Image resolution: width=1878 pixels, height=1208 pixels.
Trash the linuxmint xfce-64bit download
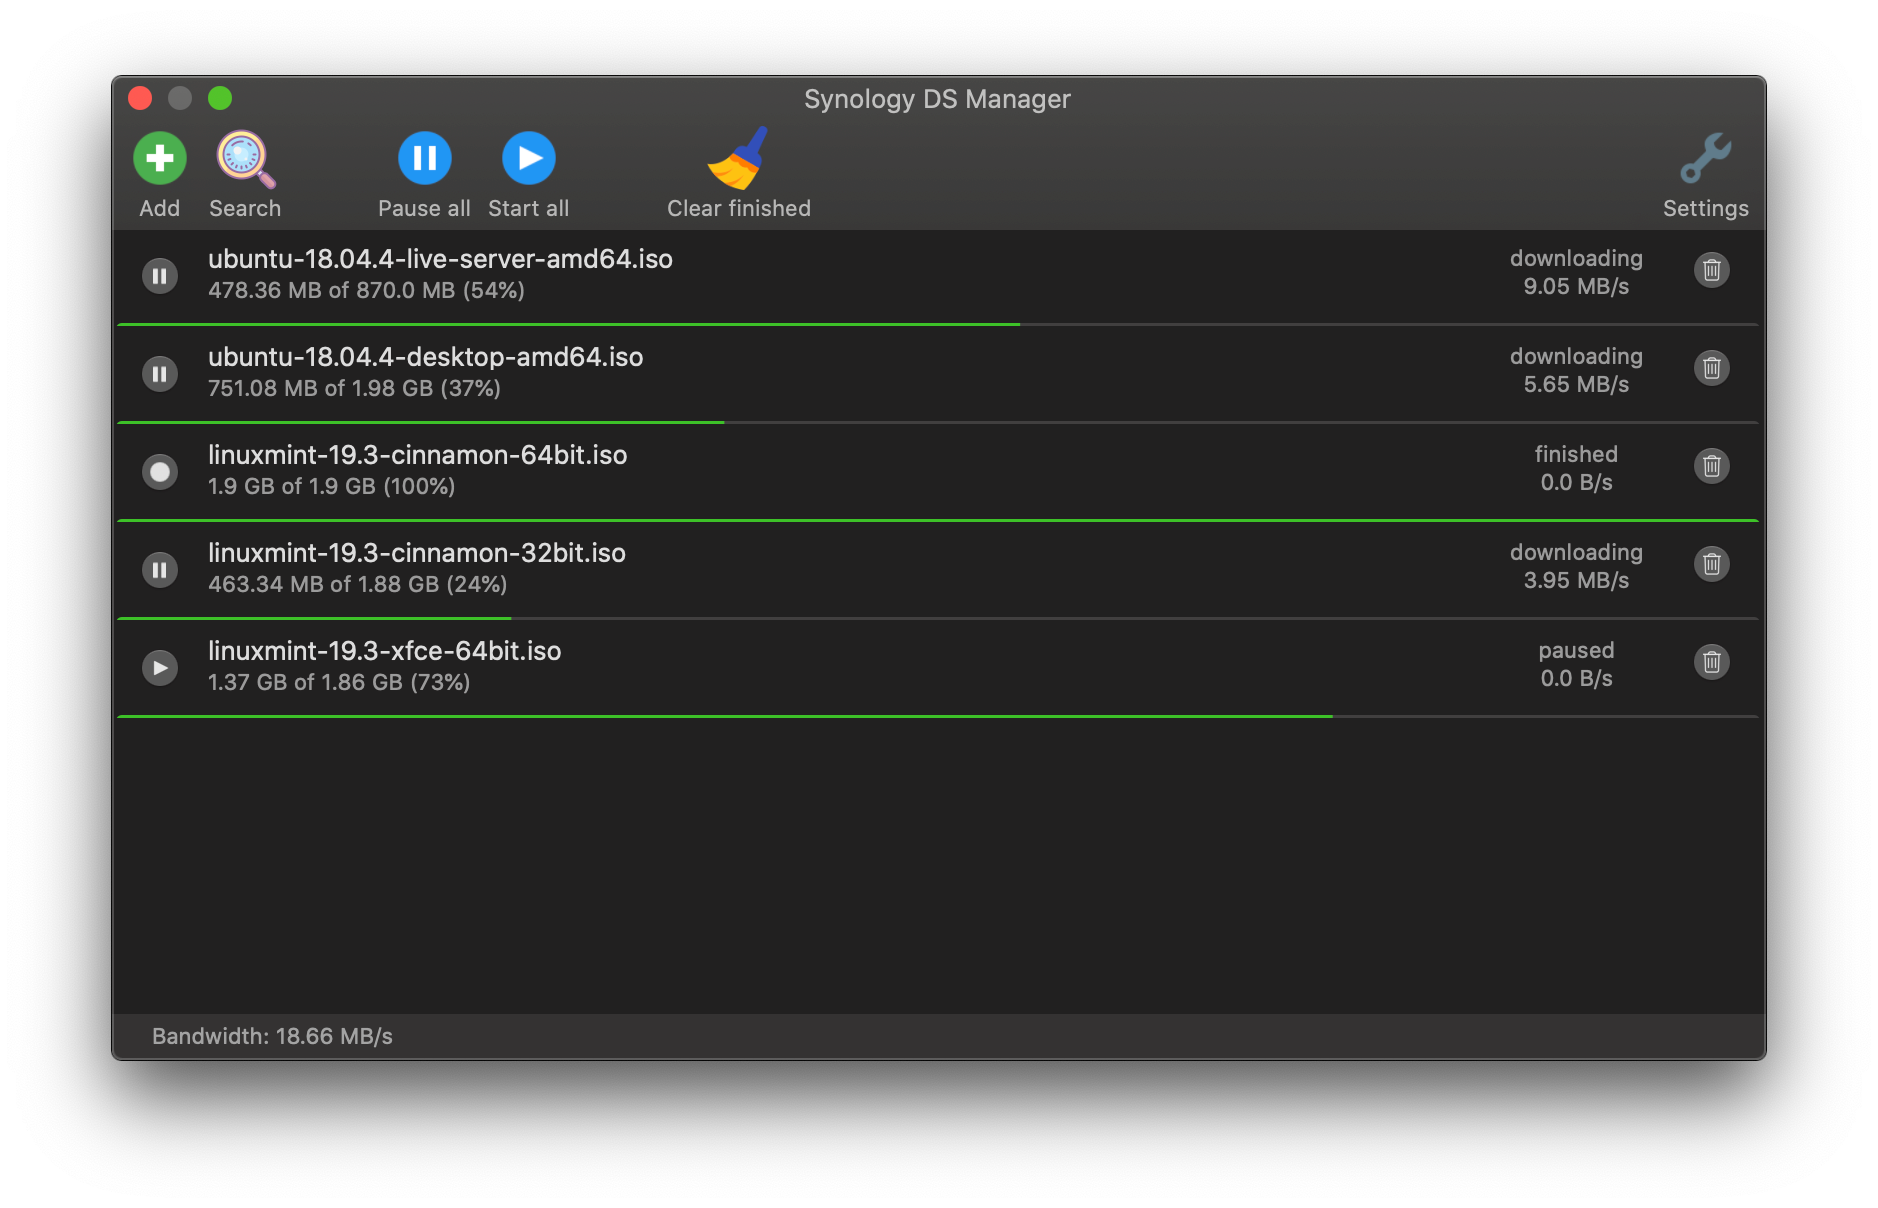(x=1712, y=662)
